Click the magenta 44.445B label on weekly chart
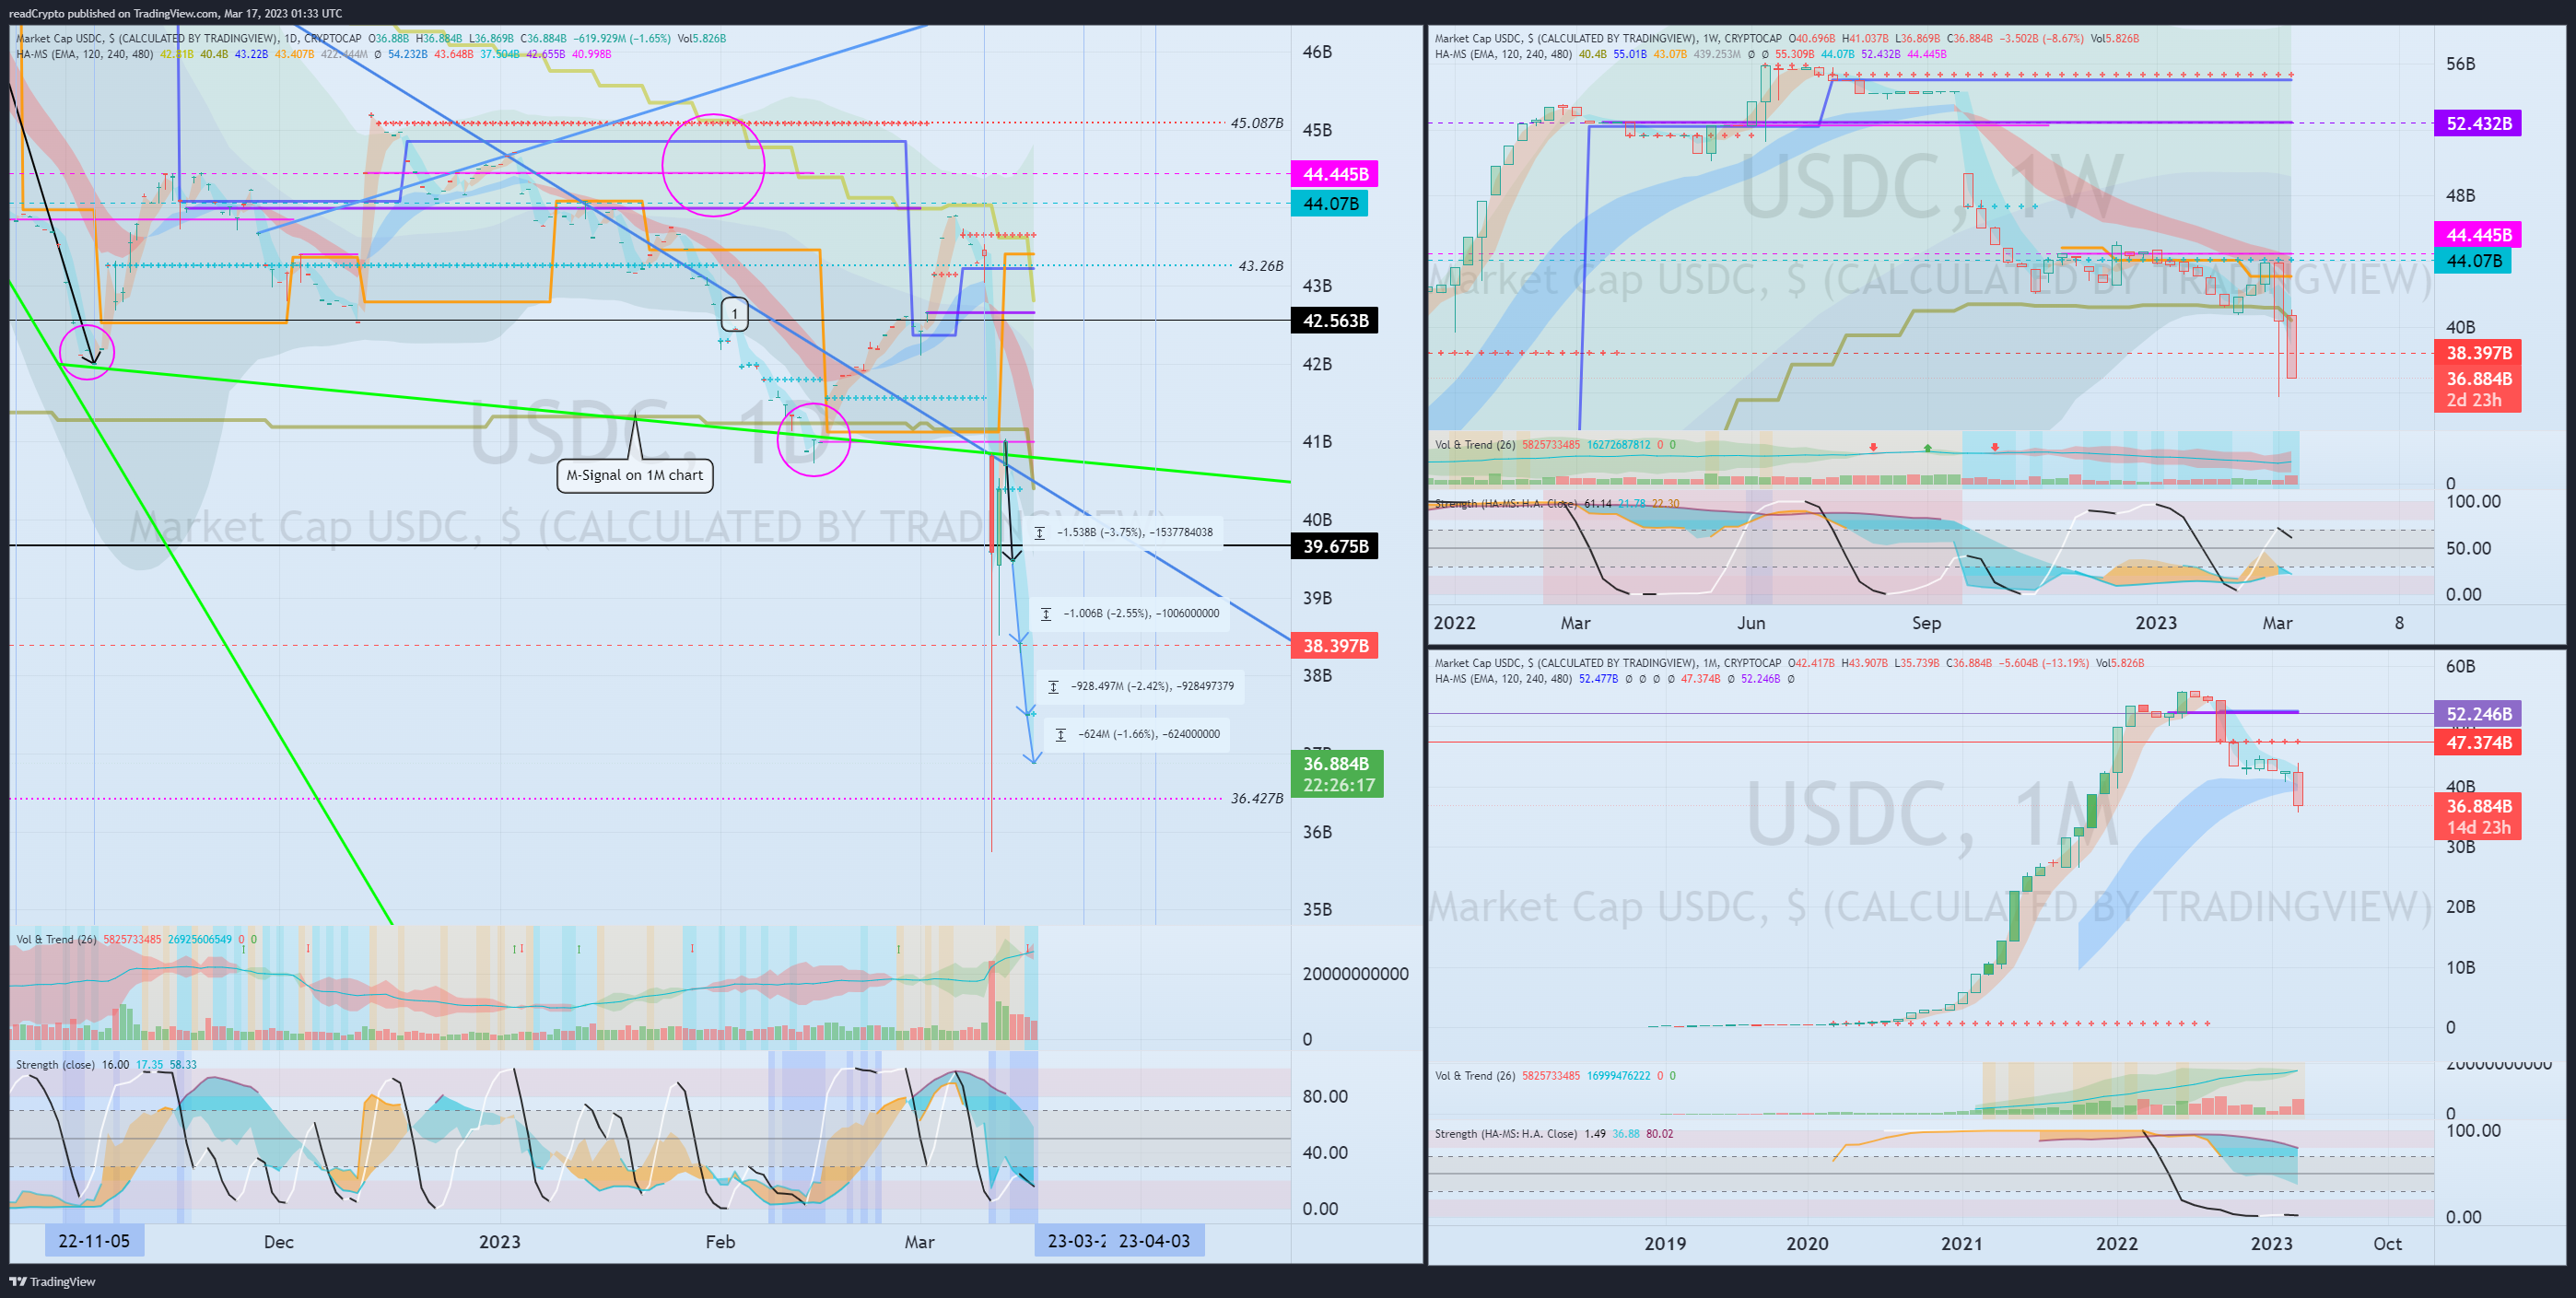Screen dimensions: 2576x1298 pos(2477,235)
